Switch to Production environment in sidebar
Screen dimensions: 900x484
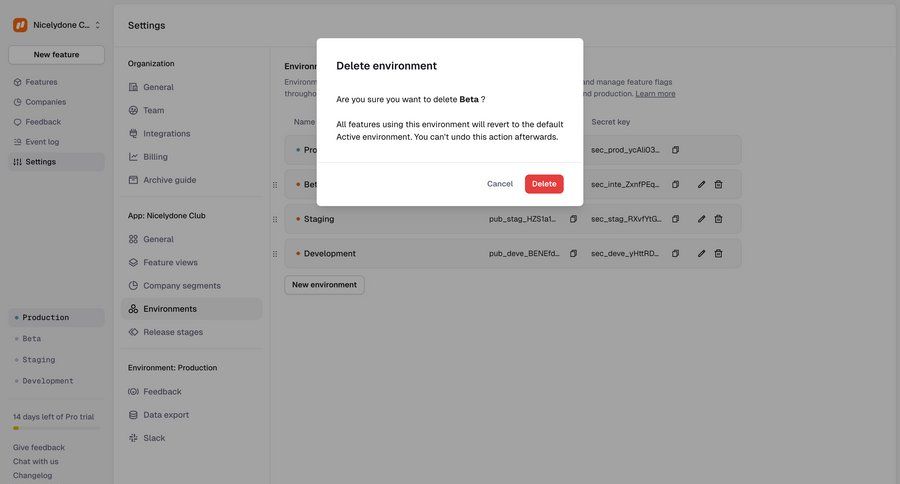56,317
